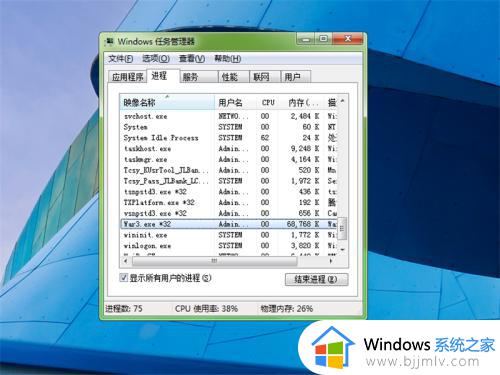Select the System Idle Process row
The width and height of the screenshot is (500, 375).
[x=229, y=138]
